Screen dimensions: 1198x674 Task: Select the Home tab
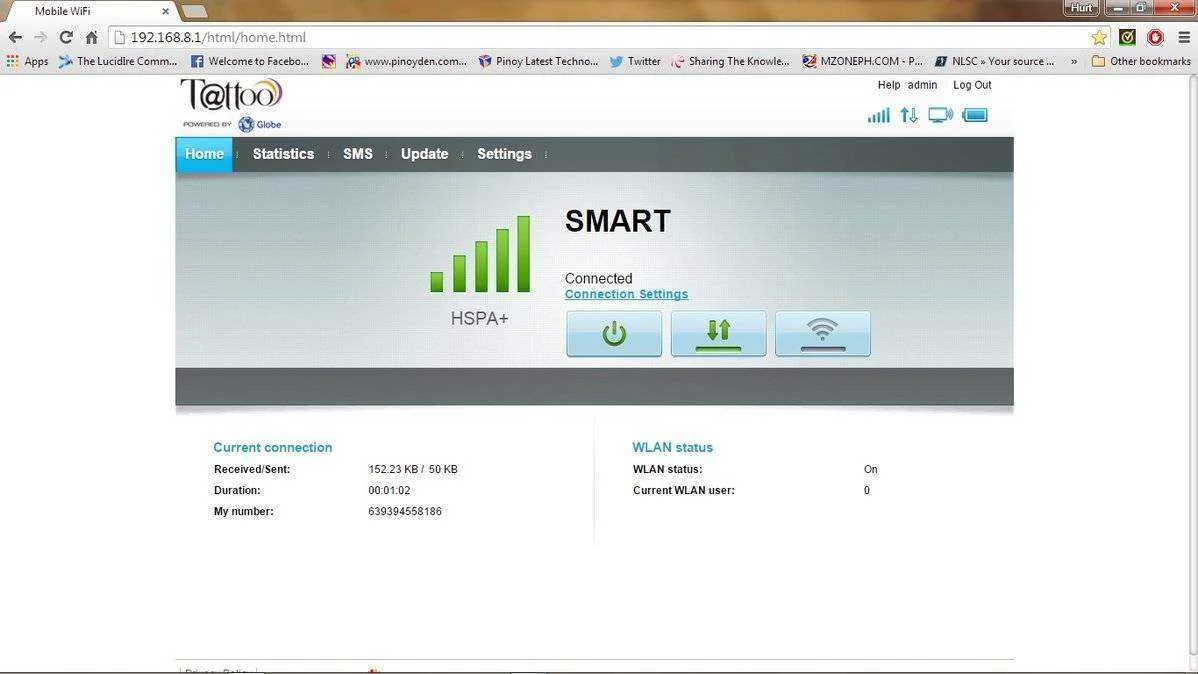[x=204, y=154]
